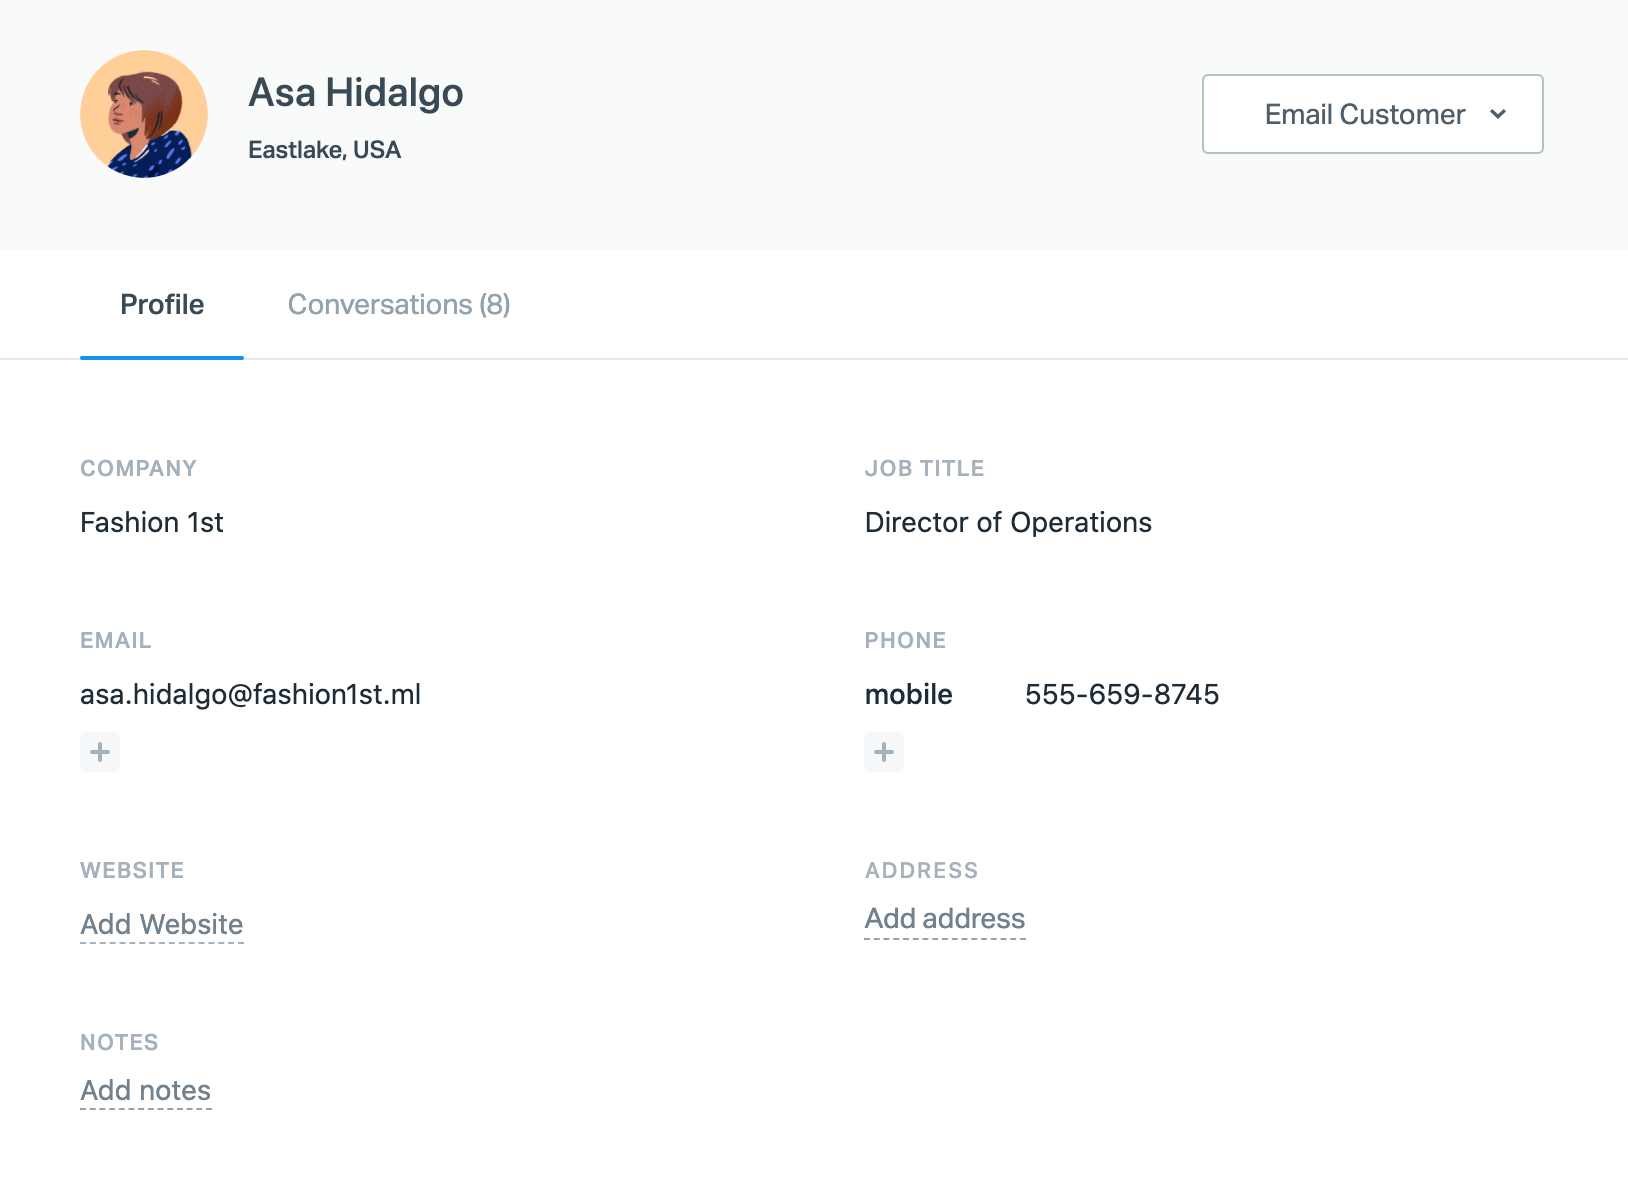Edit the company value Fashion 1st

coord(152,523)
